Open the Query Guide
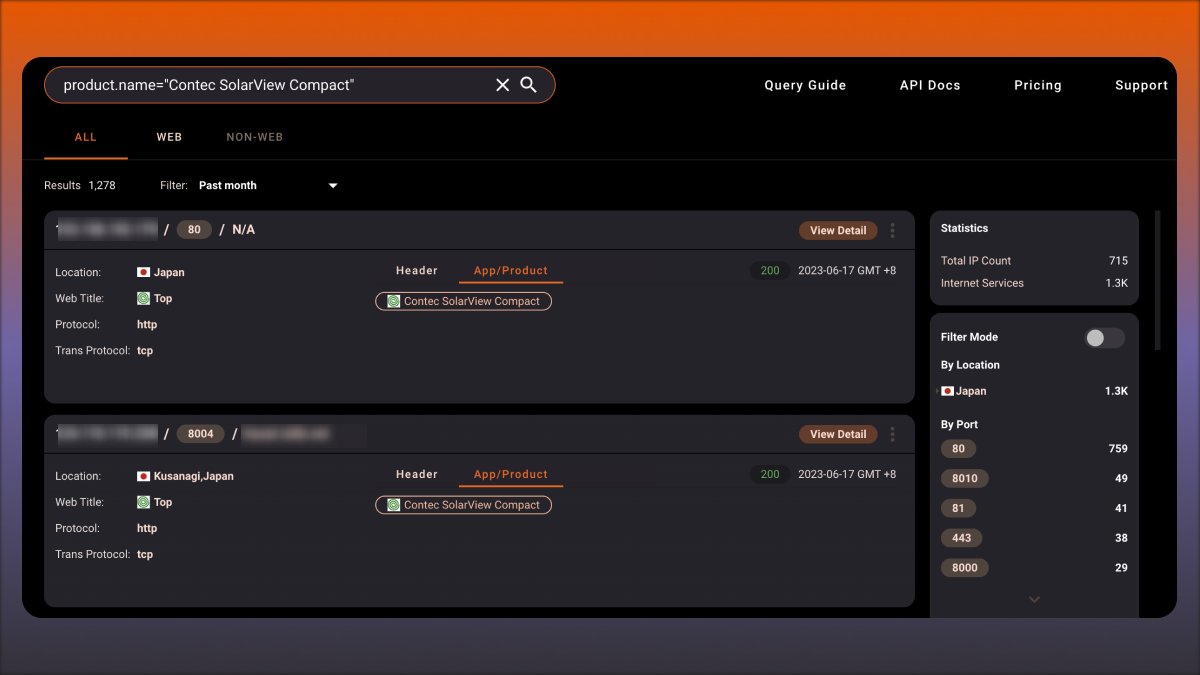Image resolution: width=1200 pixels, height=675 pixels. tap(805, 85)
